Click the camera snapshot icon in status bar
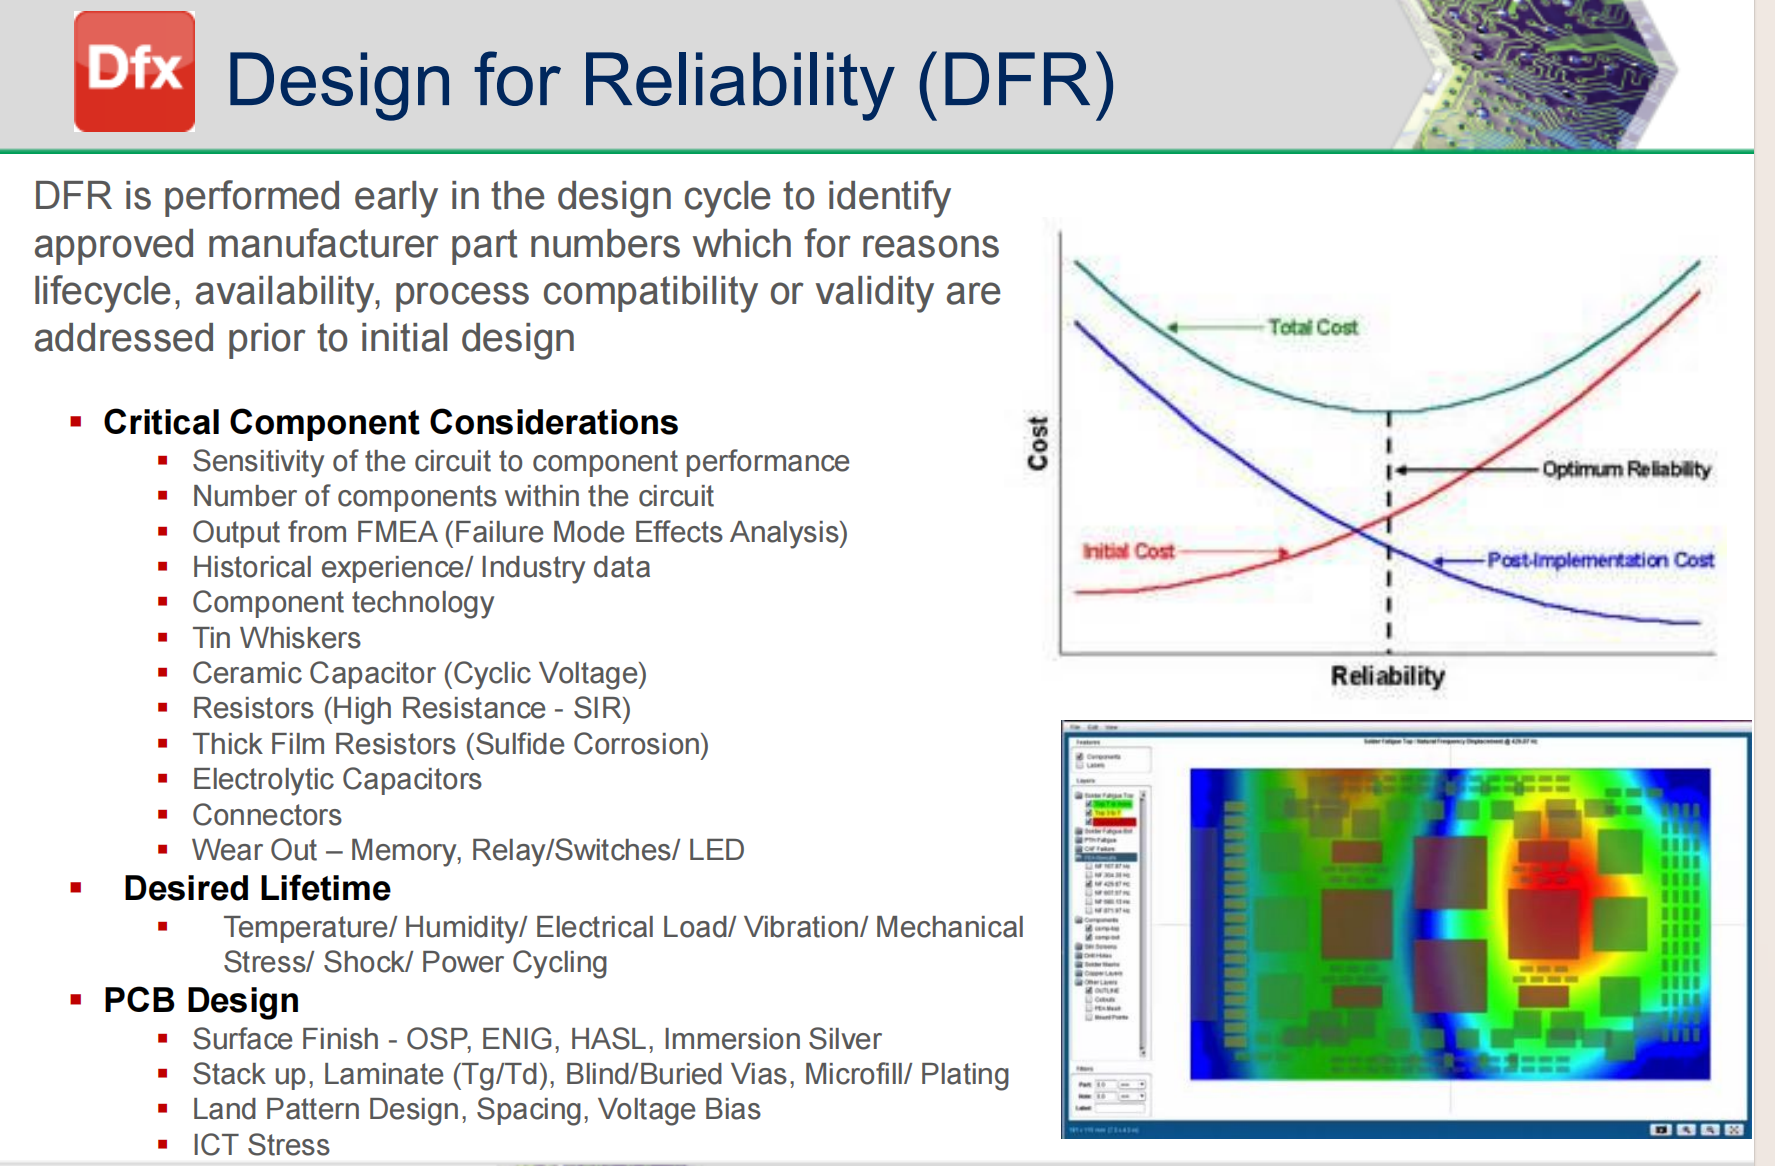Image resolution: width=1775 pixels, height=1166 pixels. point(1661,1130)
